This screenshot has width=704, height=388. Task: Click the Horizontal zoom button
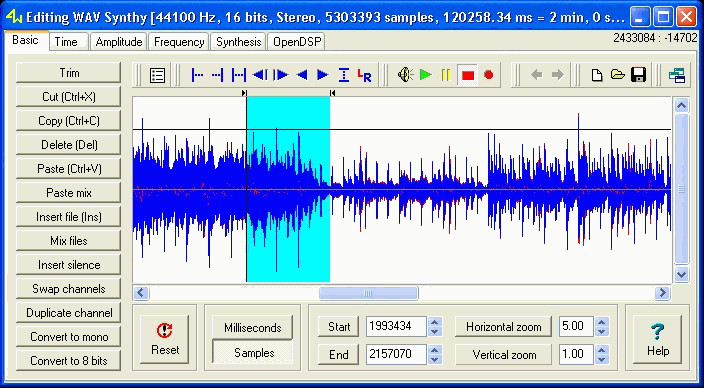tap(503, 327)
